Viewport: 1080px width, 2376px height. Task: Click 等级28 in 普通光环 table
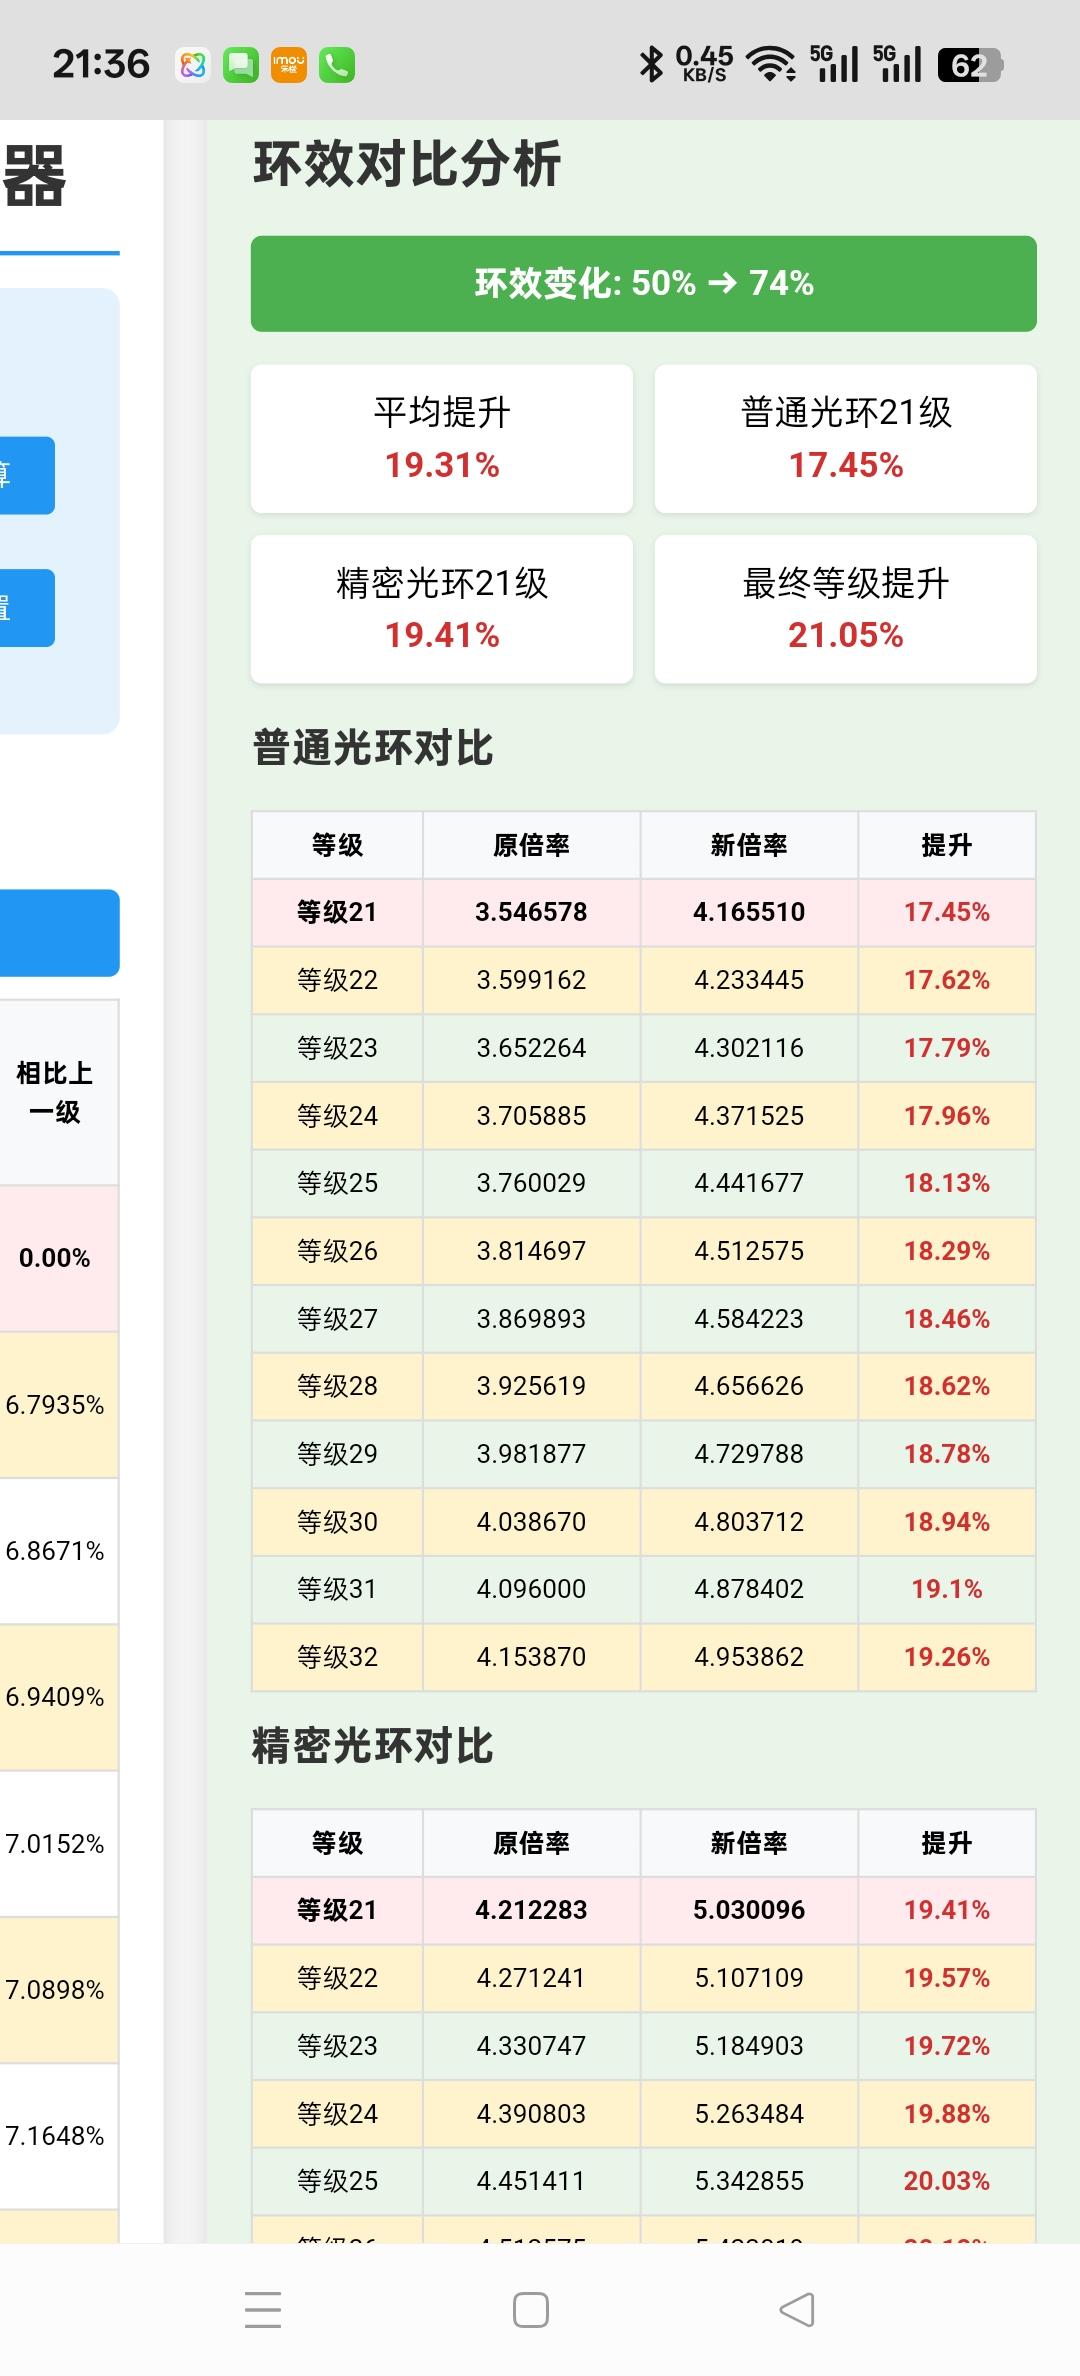pyautogui.click(x=337, y=1386)
